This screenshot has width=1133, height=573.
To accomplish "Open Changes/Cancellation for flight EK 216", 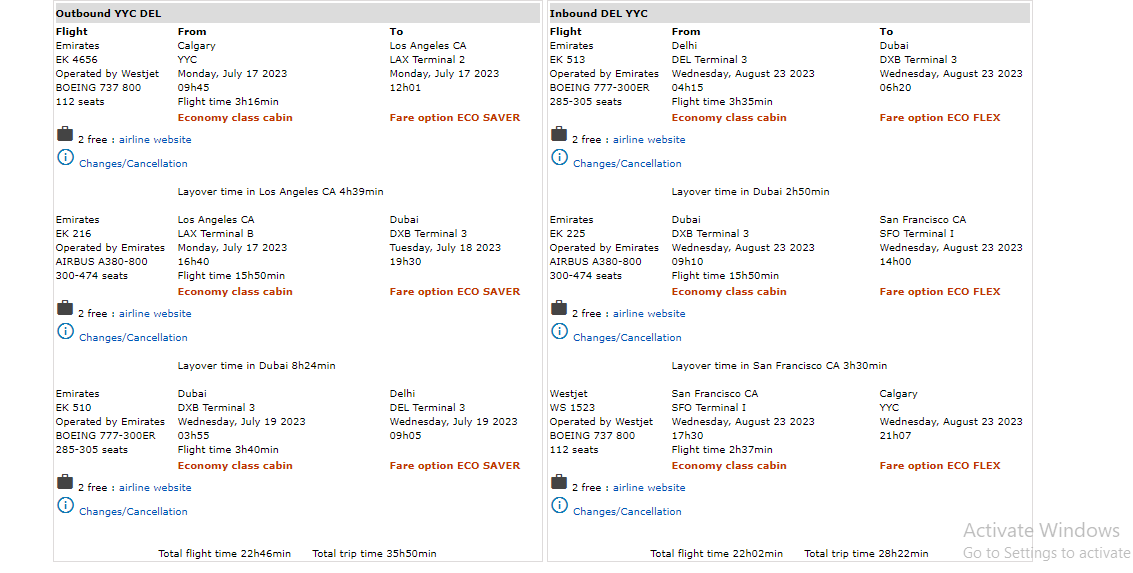I will coord(133,338).
